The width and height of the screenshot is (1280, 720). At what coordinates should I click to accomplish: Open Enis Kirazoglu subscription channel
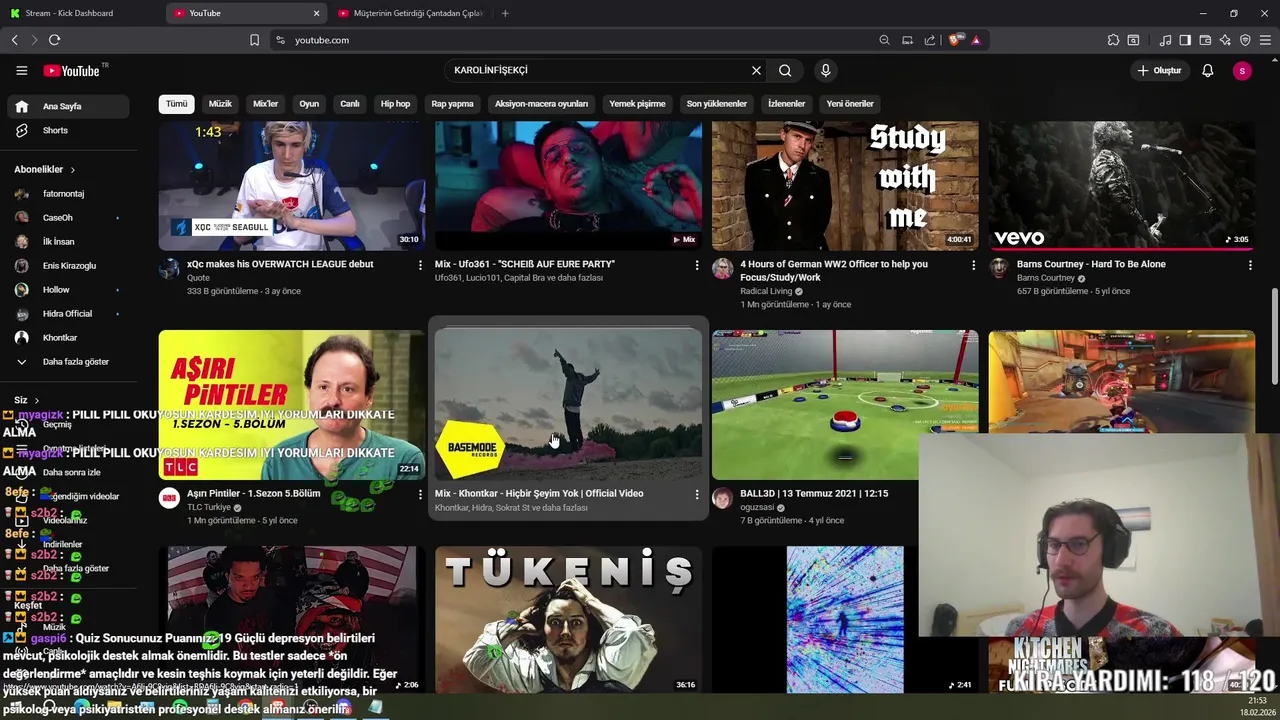(x=68, y=265)
